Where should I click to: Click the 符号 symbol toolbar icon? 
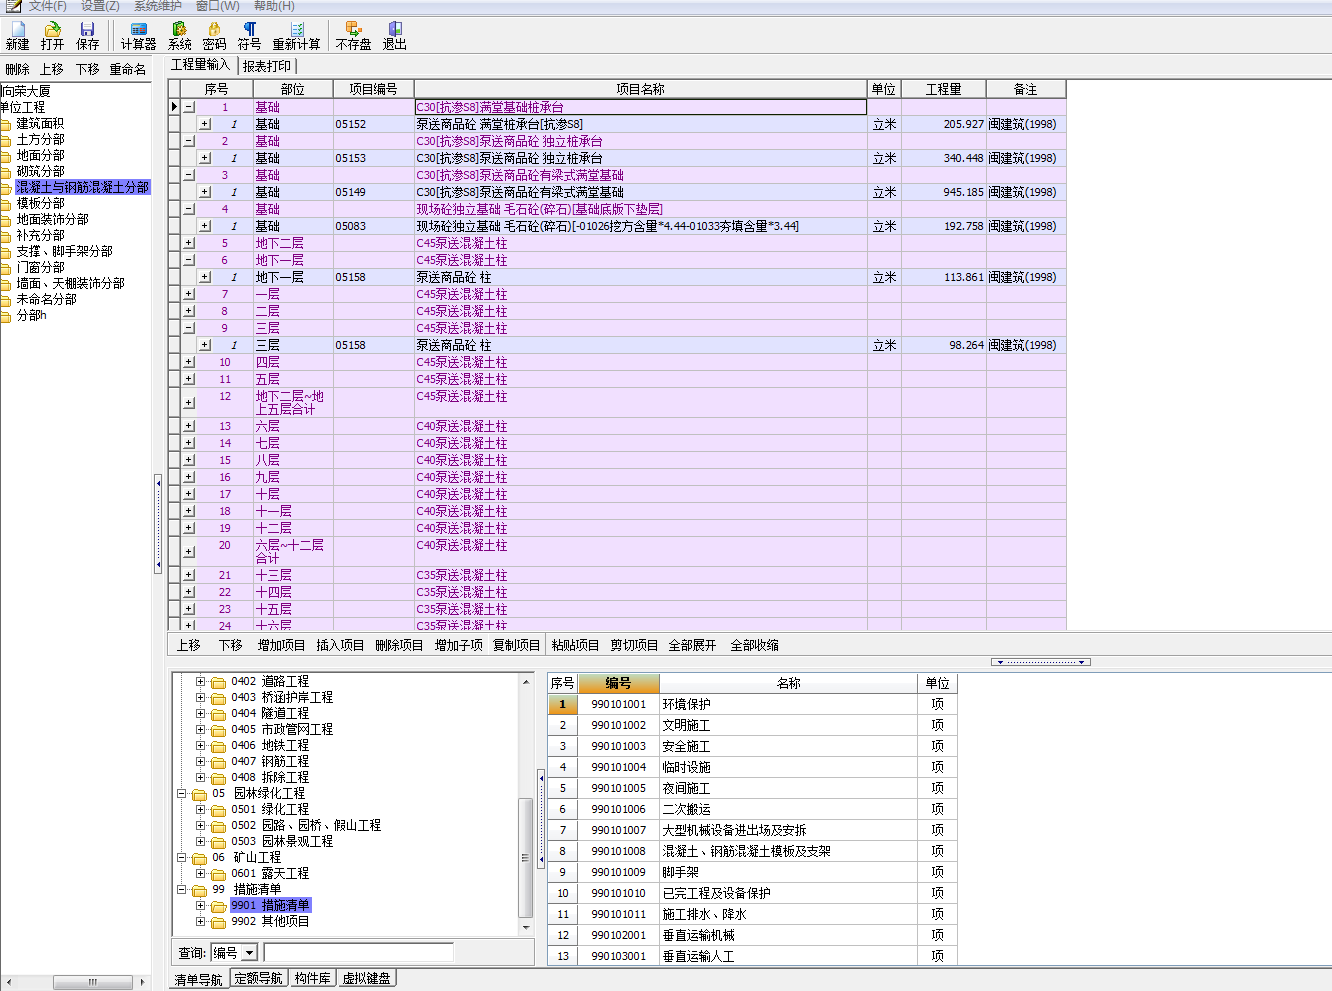point(250,36)
